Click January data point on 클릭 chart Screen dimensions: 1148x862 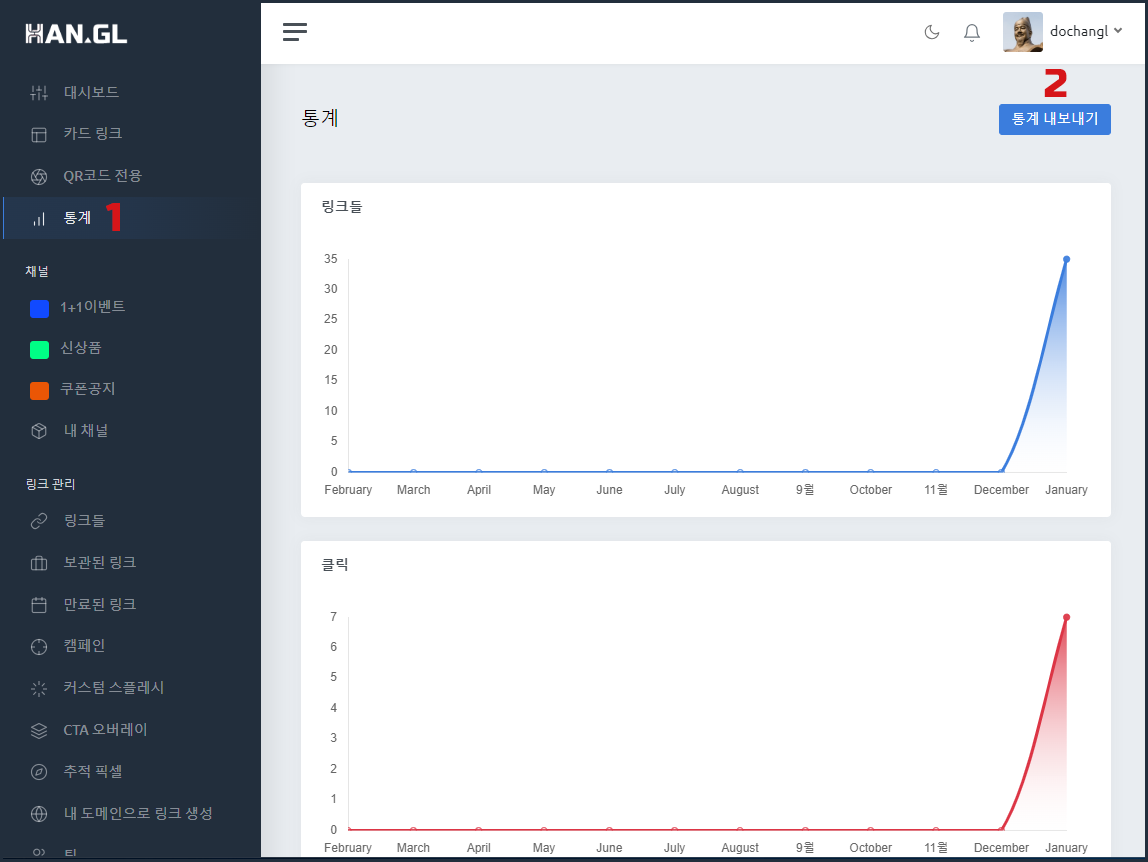pos(1066,617)
